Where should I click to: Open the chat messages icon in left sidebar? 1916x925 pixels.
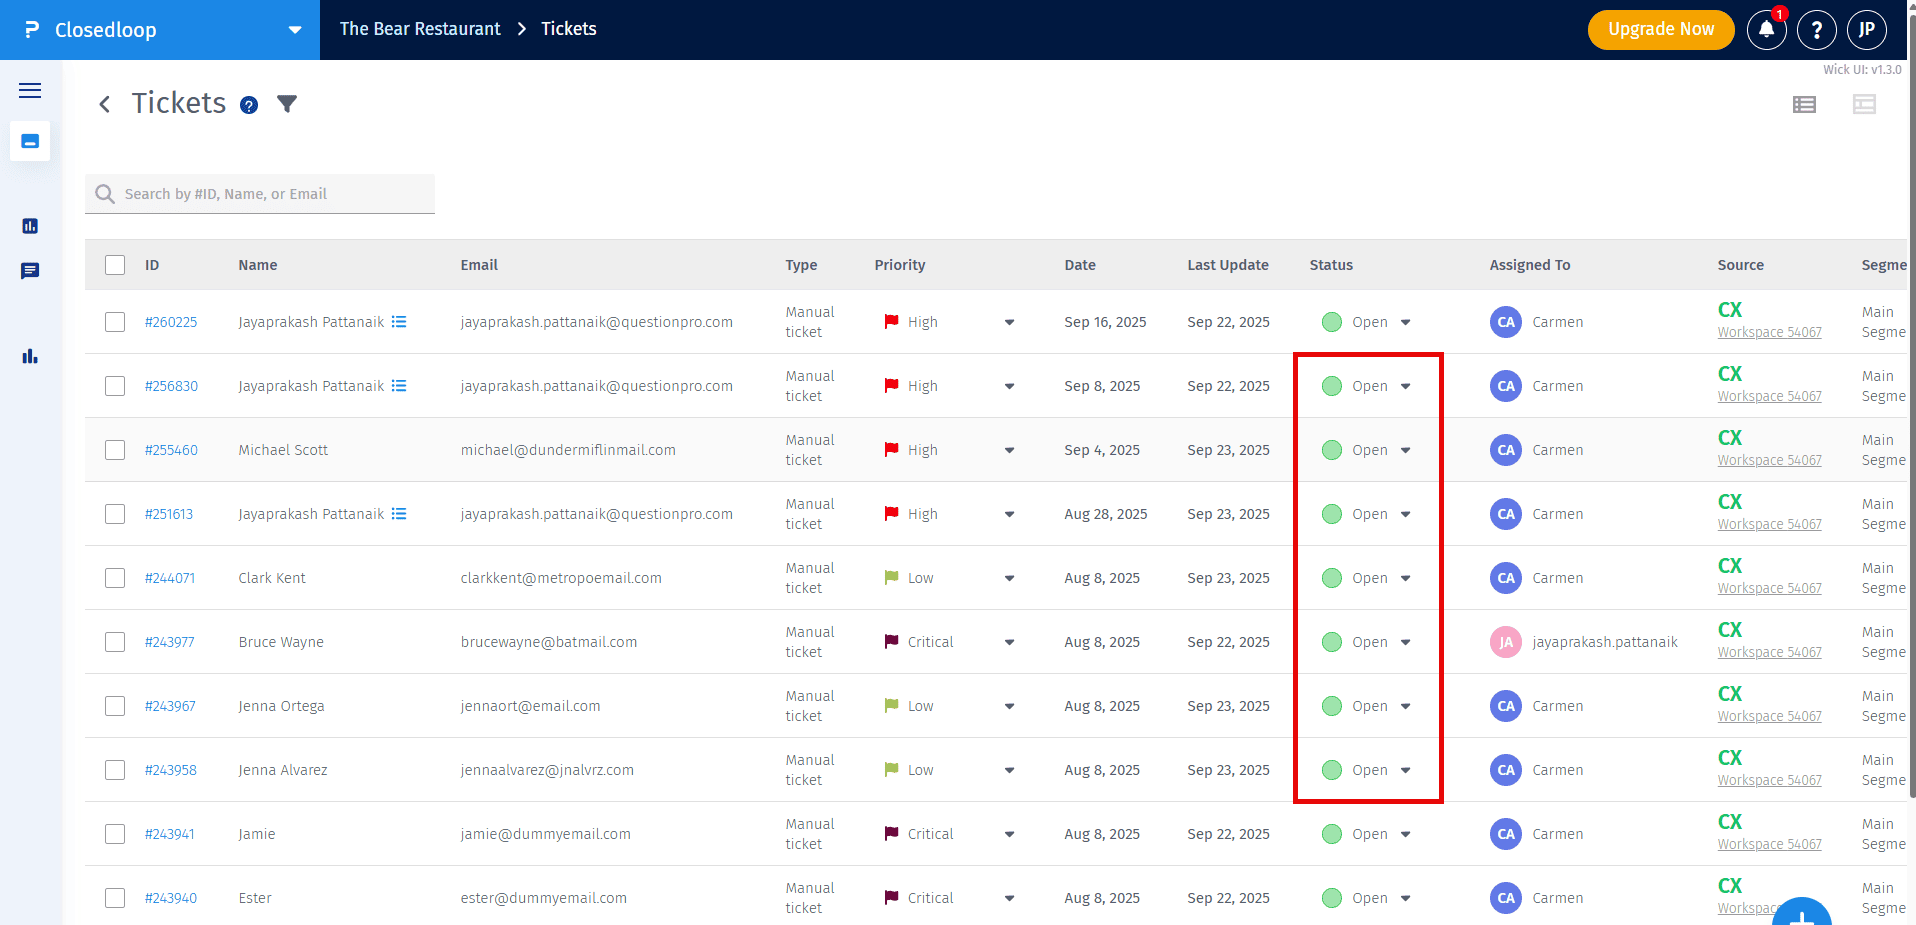30,271
